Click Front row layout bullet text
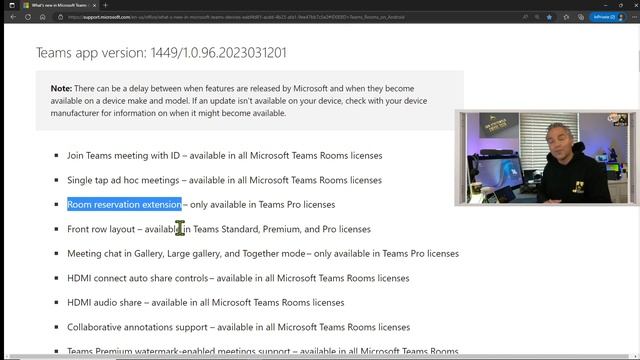 tap(219, 229)
